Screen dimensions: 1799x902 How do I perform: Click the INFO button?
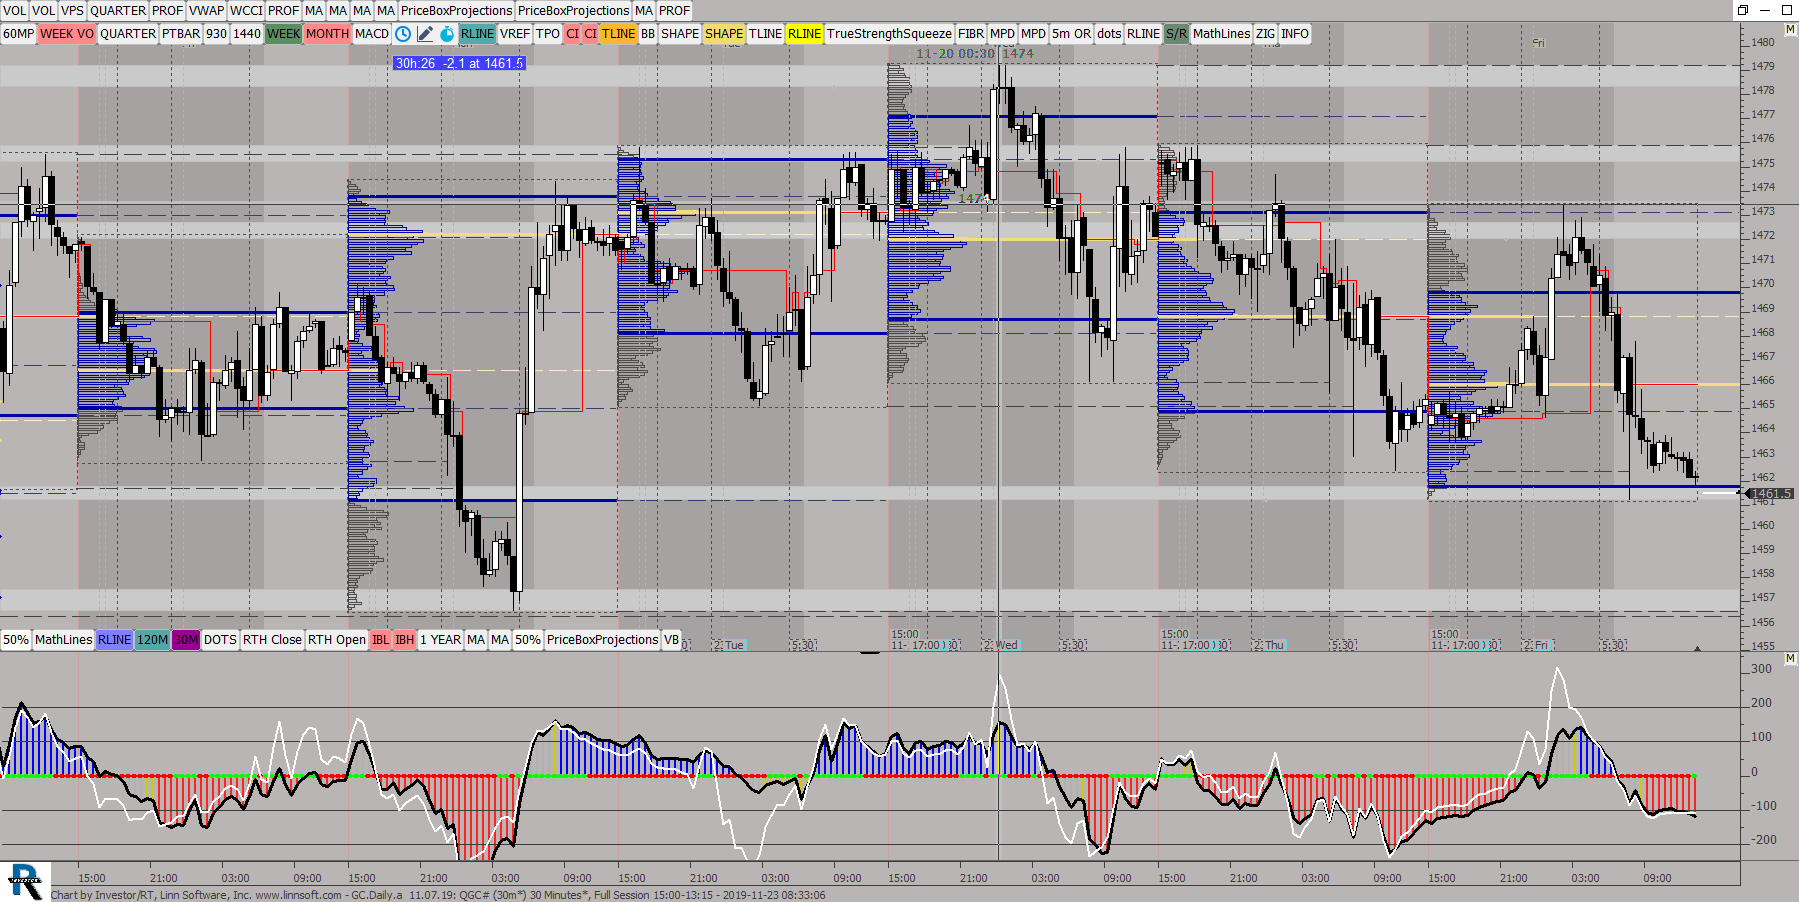tap(1295, 34)
